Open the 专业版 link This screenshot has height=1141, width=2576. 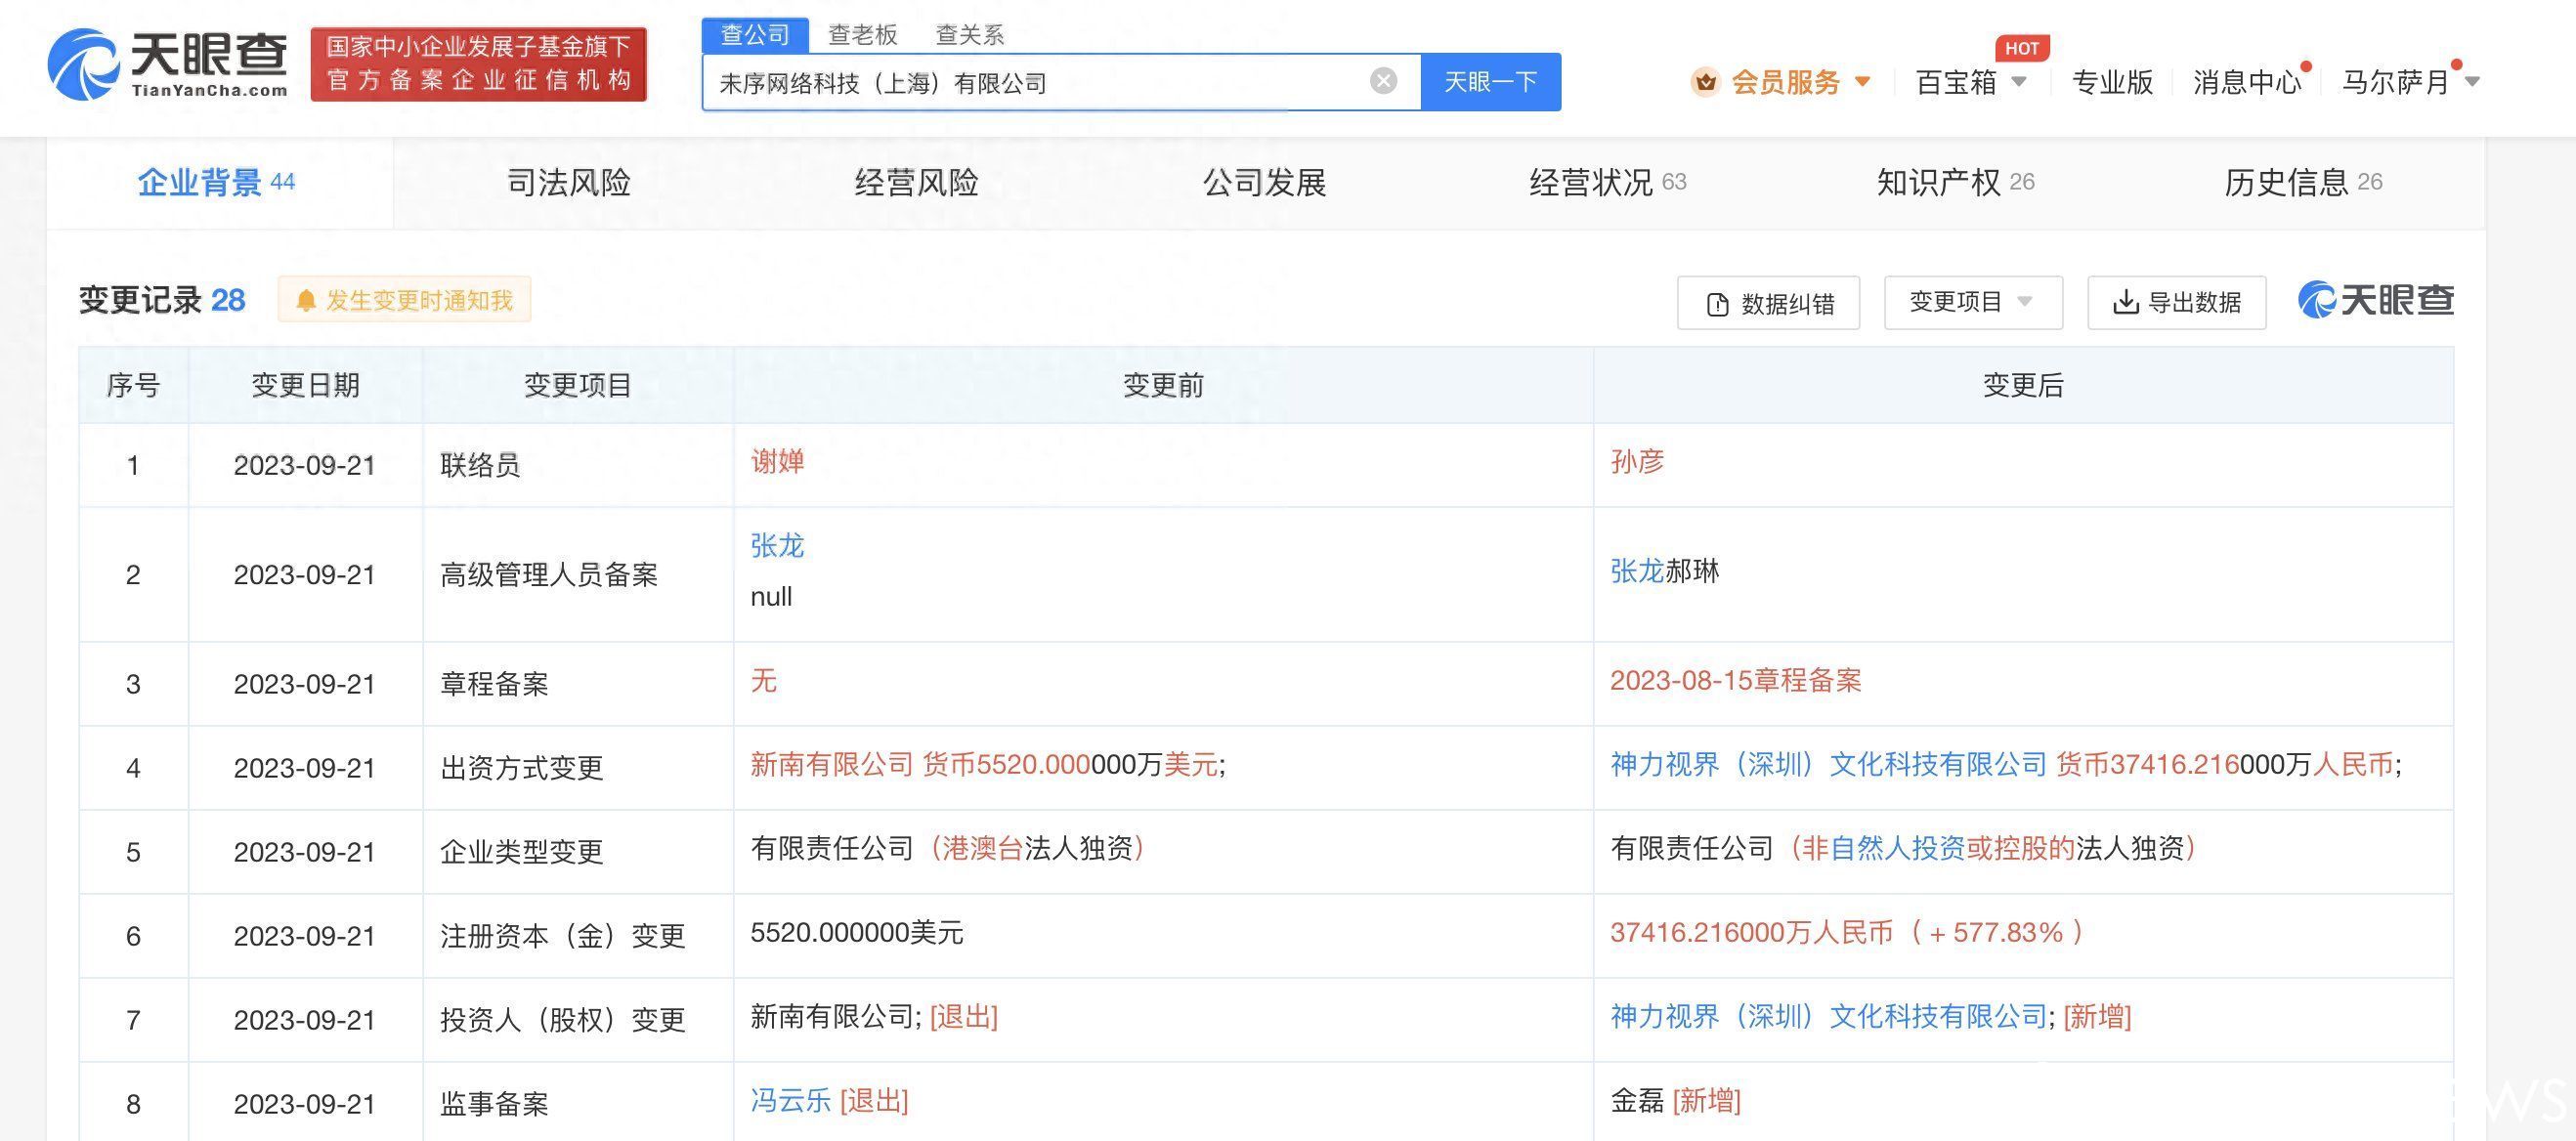coord(2112,82)
